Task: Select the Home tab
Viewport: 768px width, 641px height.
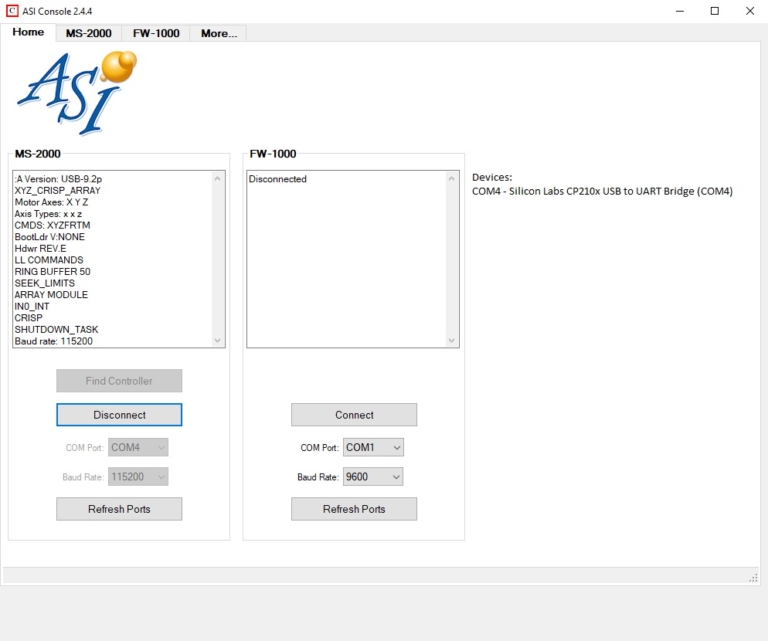Action: tap(28, 32)
